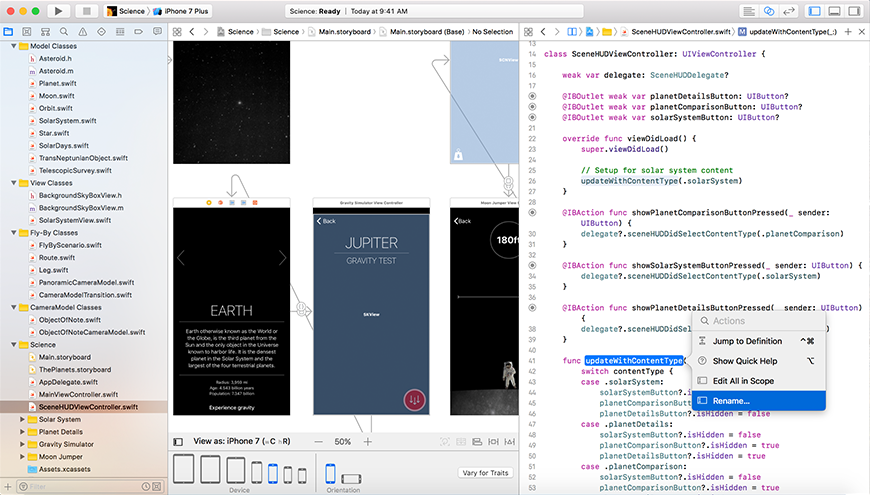Zoom out the storyboard canvas
870x495 pixels.
[x=318, y=441]
